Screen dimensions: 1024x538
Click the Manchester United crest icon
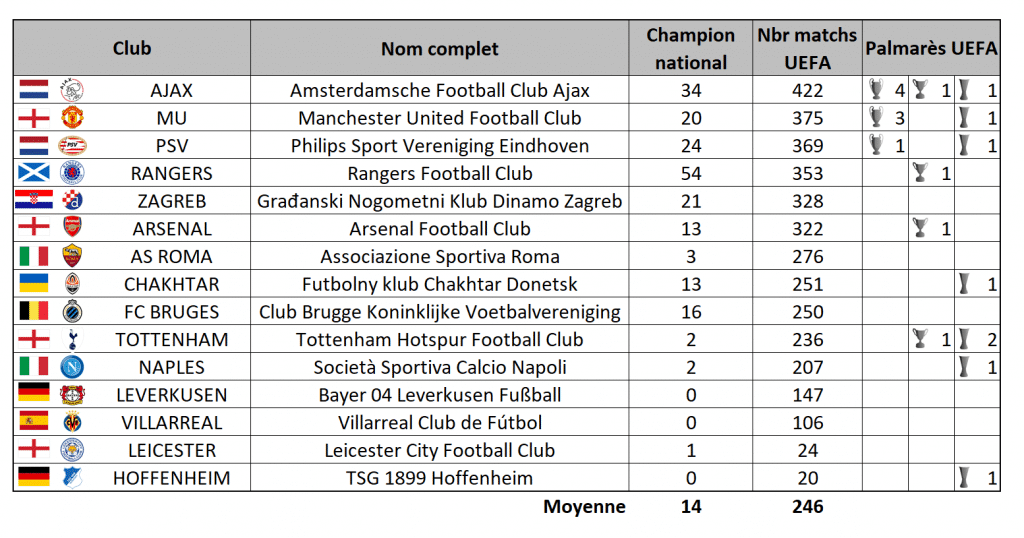click(x=72, y=118)
